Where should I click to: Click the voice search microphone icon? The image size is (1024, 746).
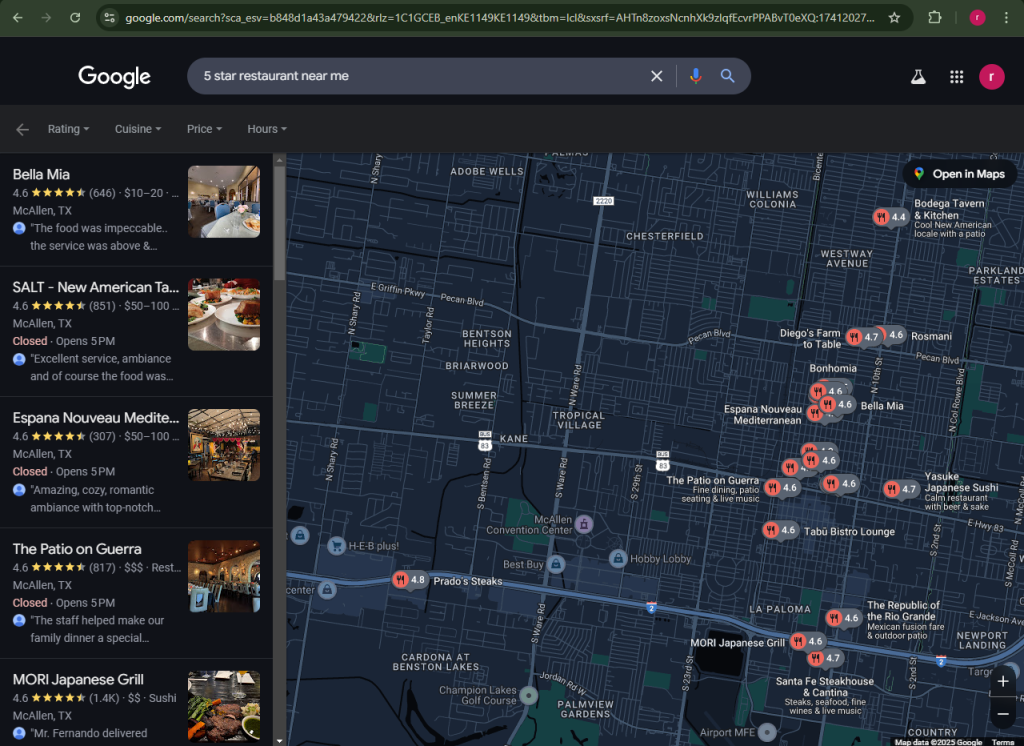(695, 76)
